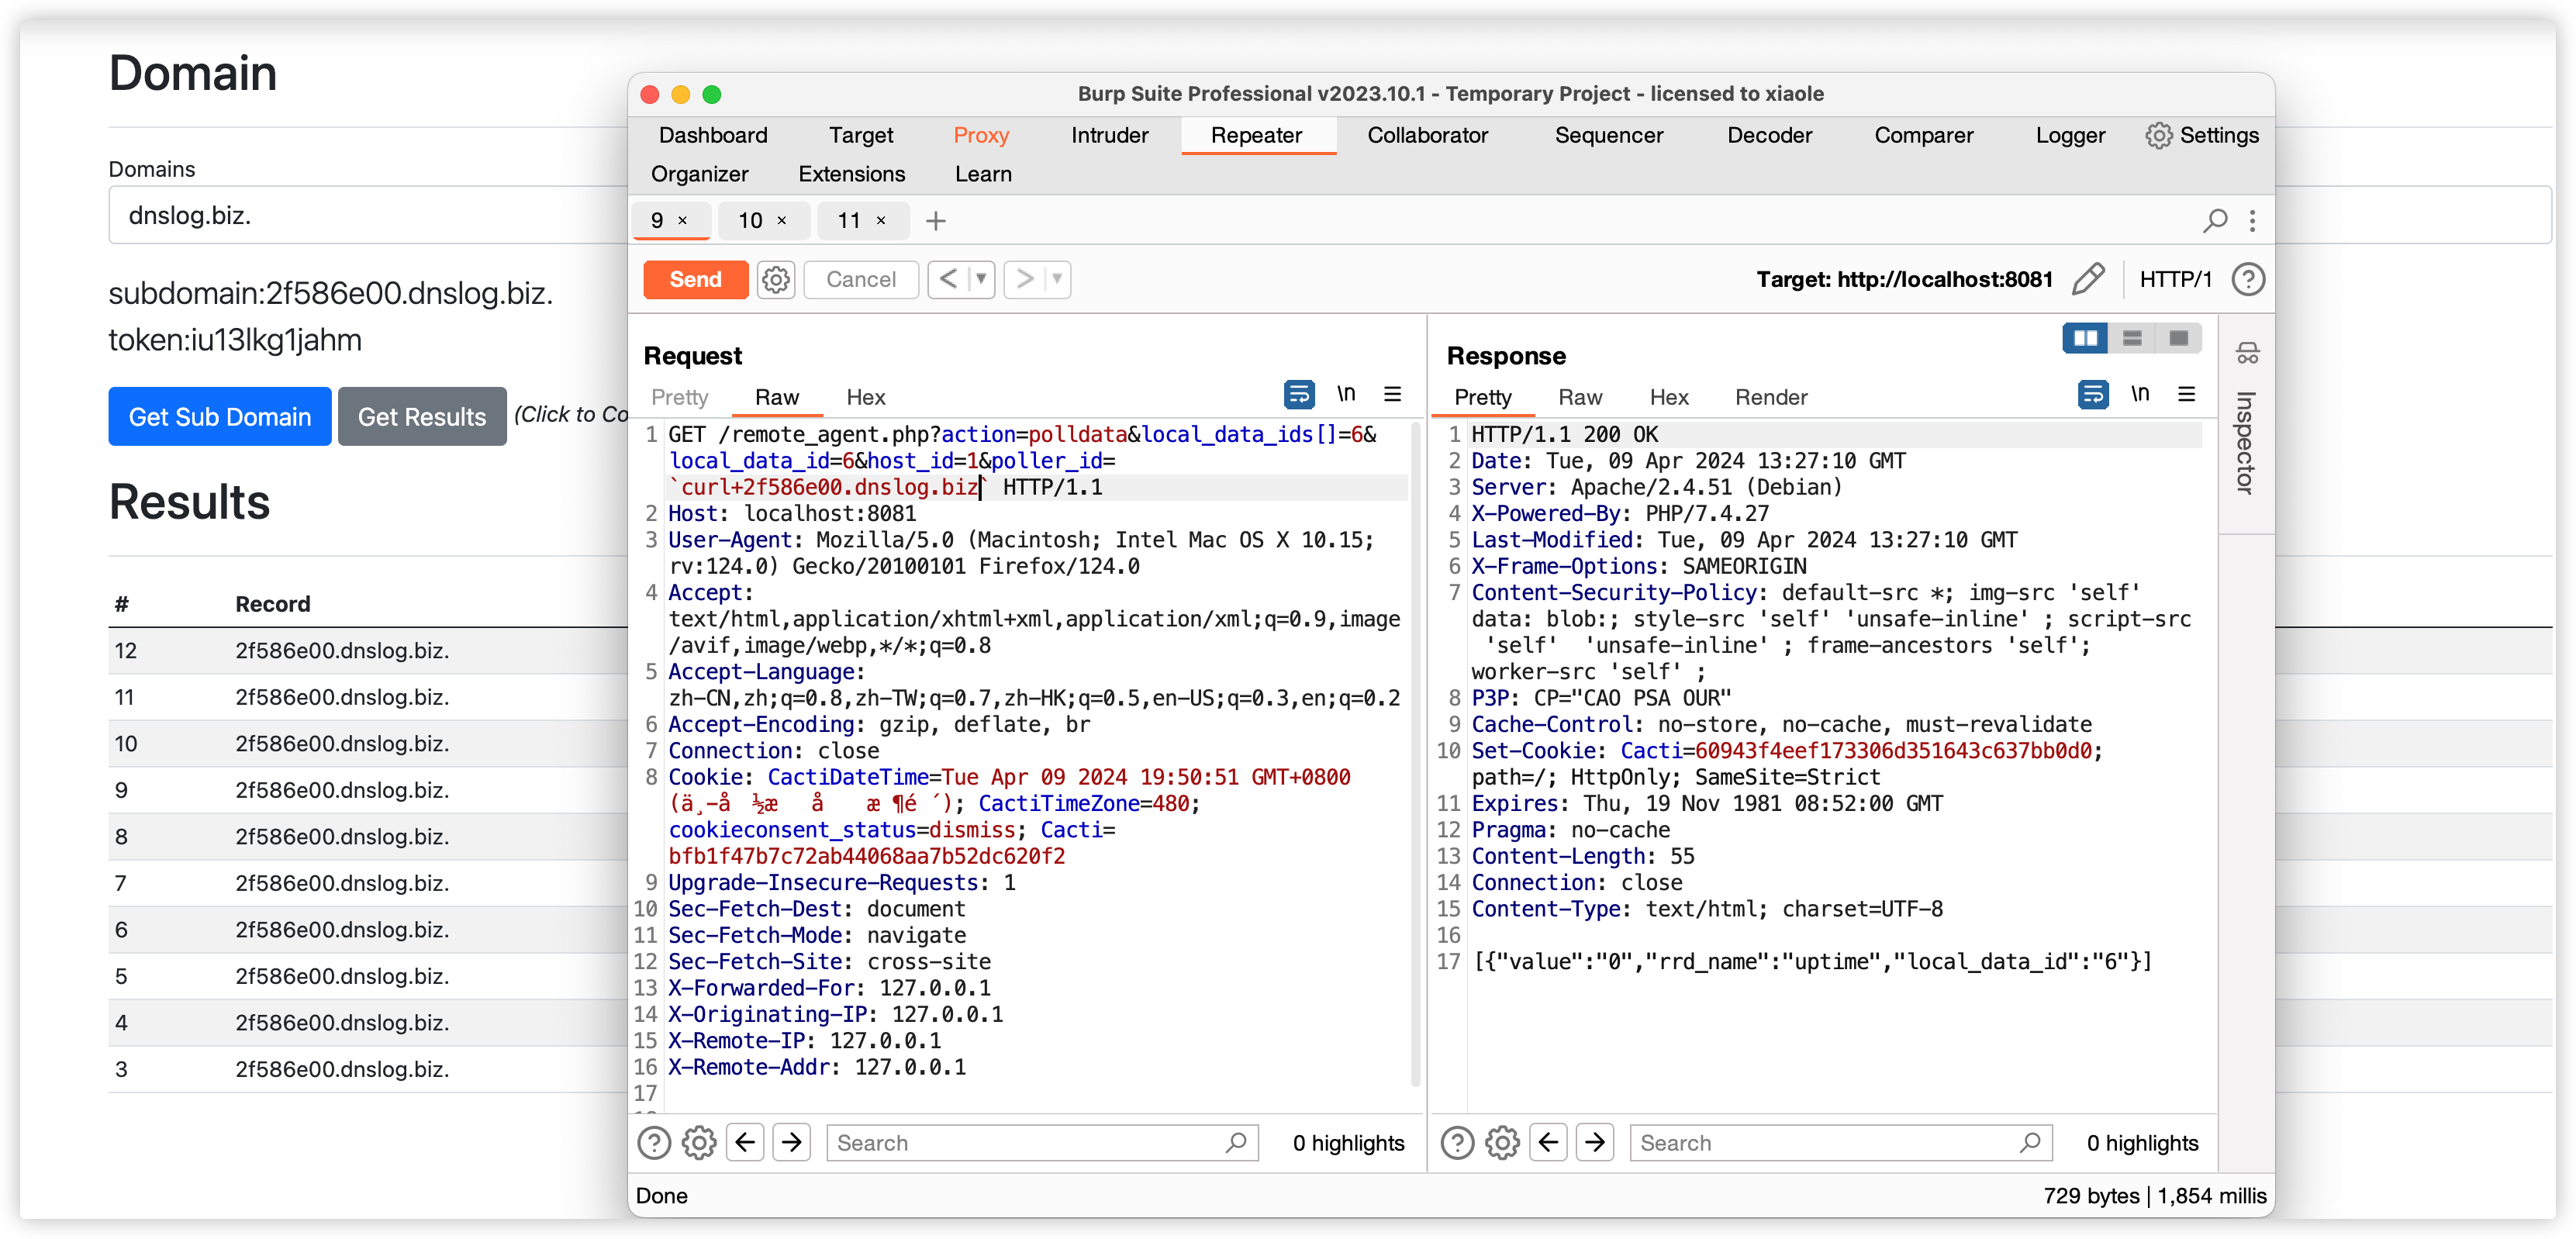Open the Inspector vertical label
The width and height of the screenshot is (2576, 1239).
pyautogui.click(x=2246, y=443)
